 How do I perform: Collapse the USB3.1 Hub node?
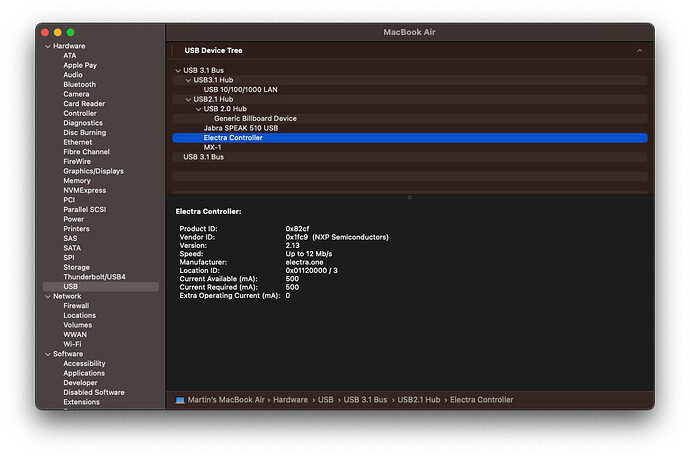[x=188, y=80]
